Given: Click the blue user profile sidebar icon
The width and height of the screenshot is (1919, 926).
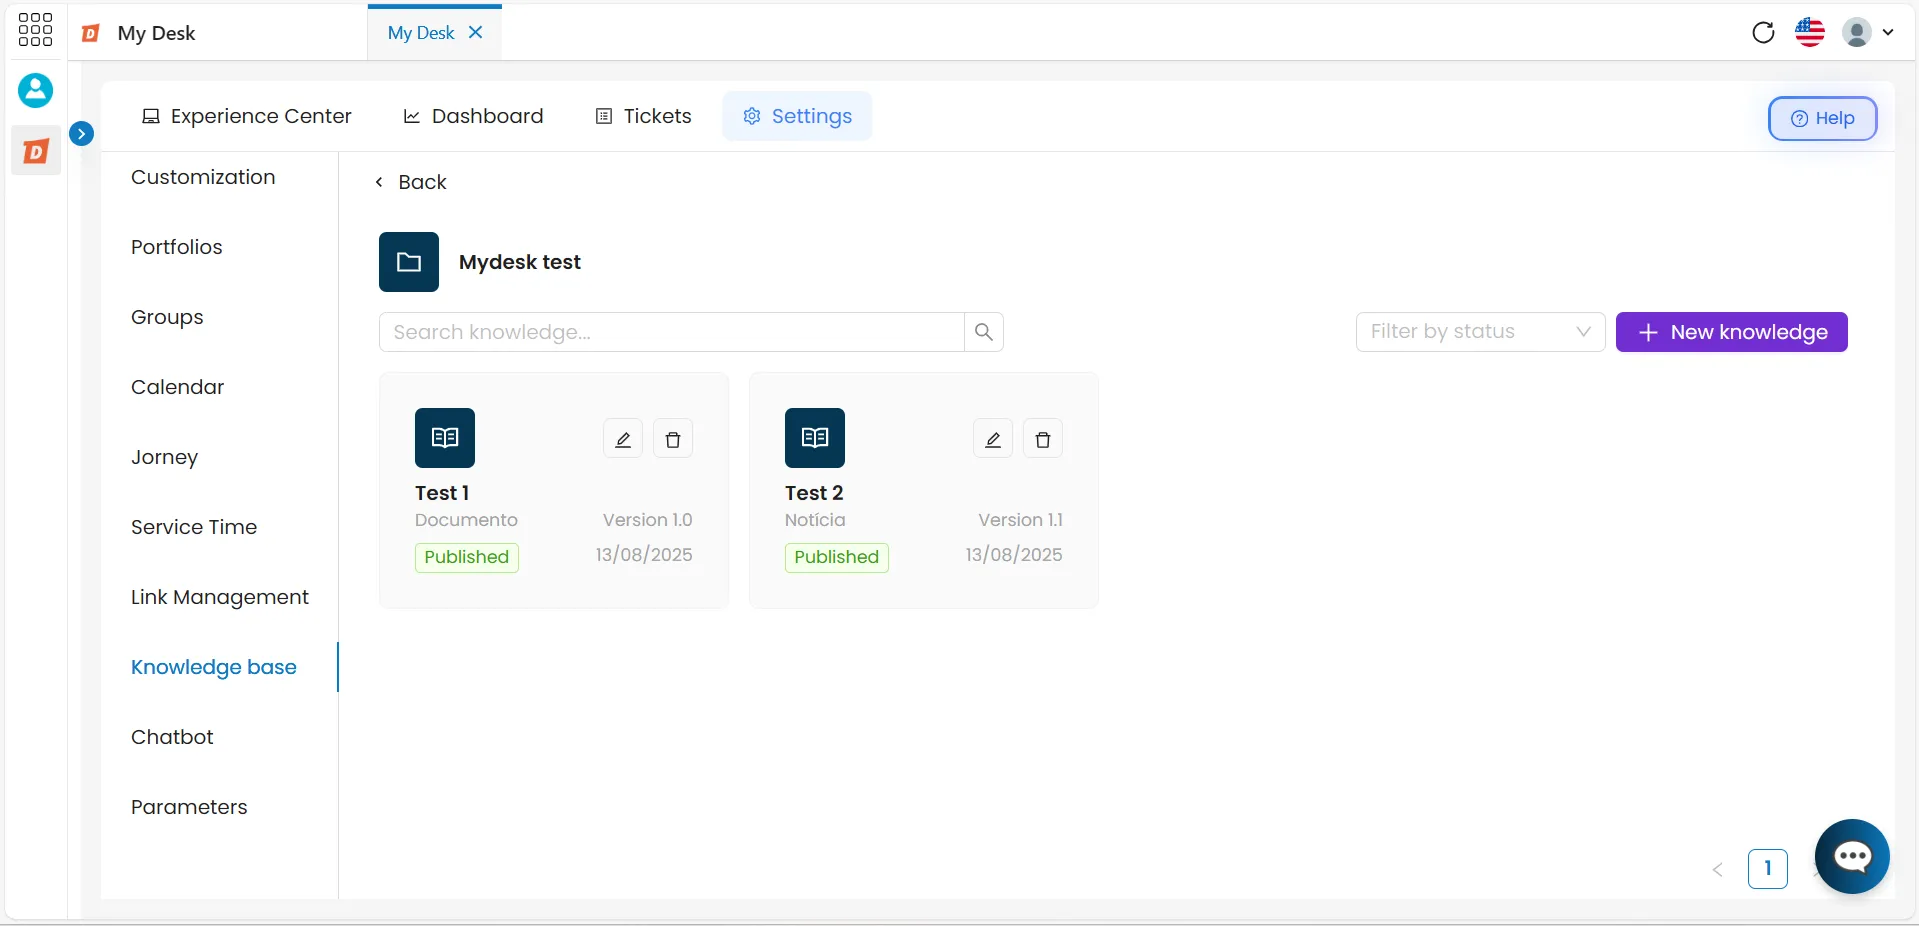Looking at the screenshot, I should pyautogui.click(x=35, y=90).
